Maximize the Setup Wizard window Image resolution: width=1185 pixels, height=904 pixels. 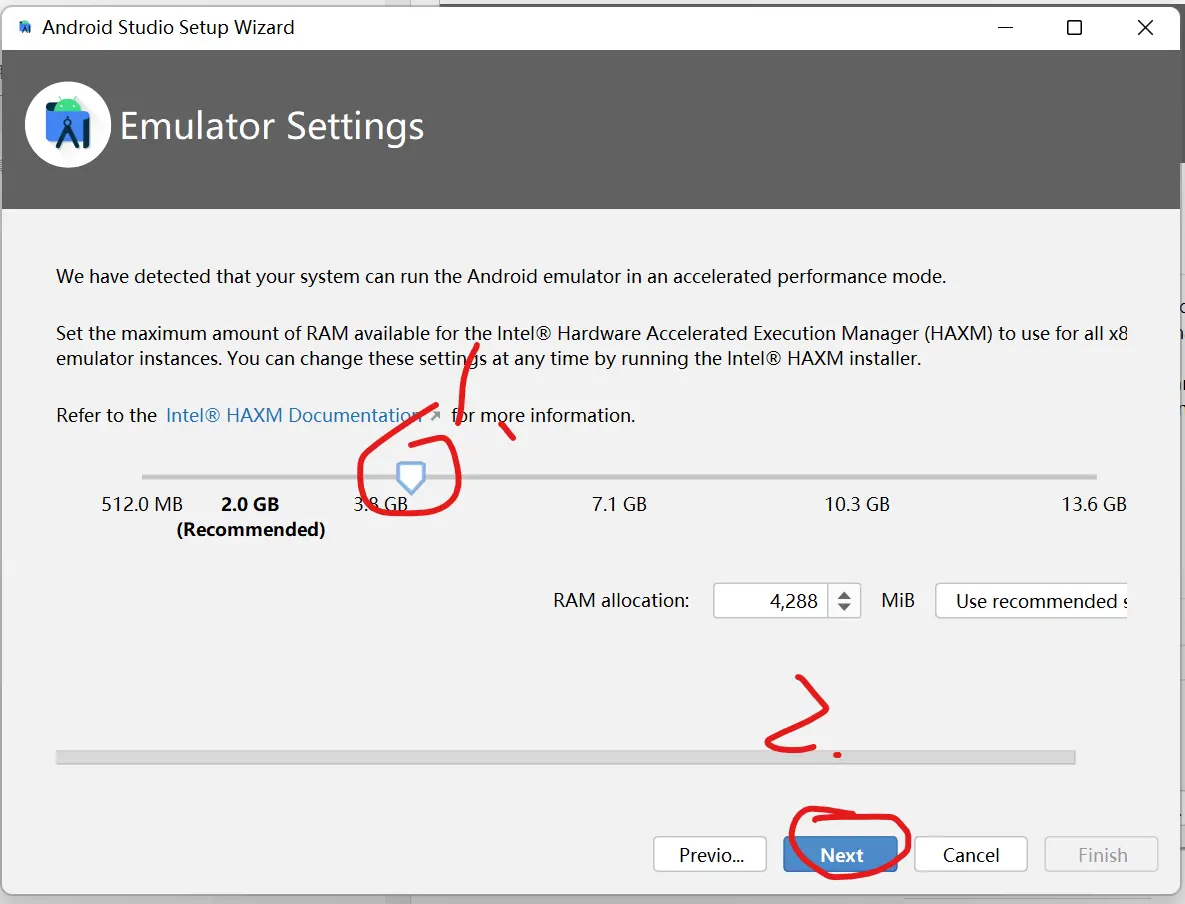pyautogui.click(x=1074, y=27)
